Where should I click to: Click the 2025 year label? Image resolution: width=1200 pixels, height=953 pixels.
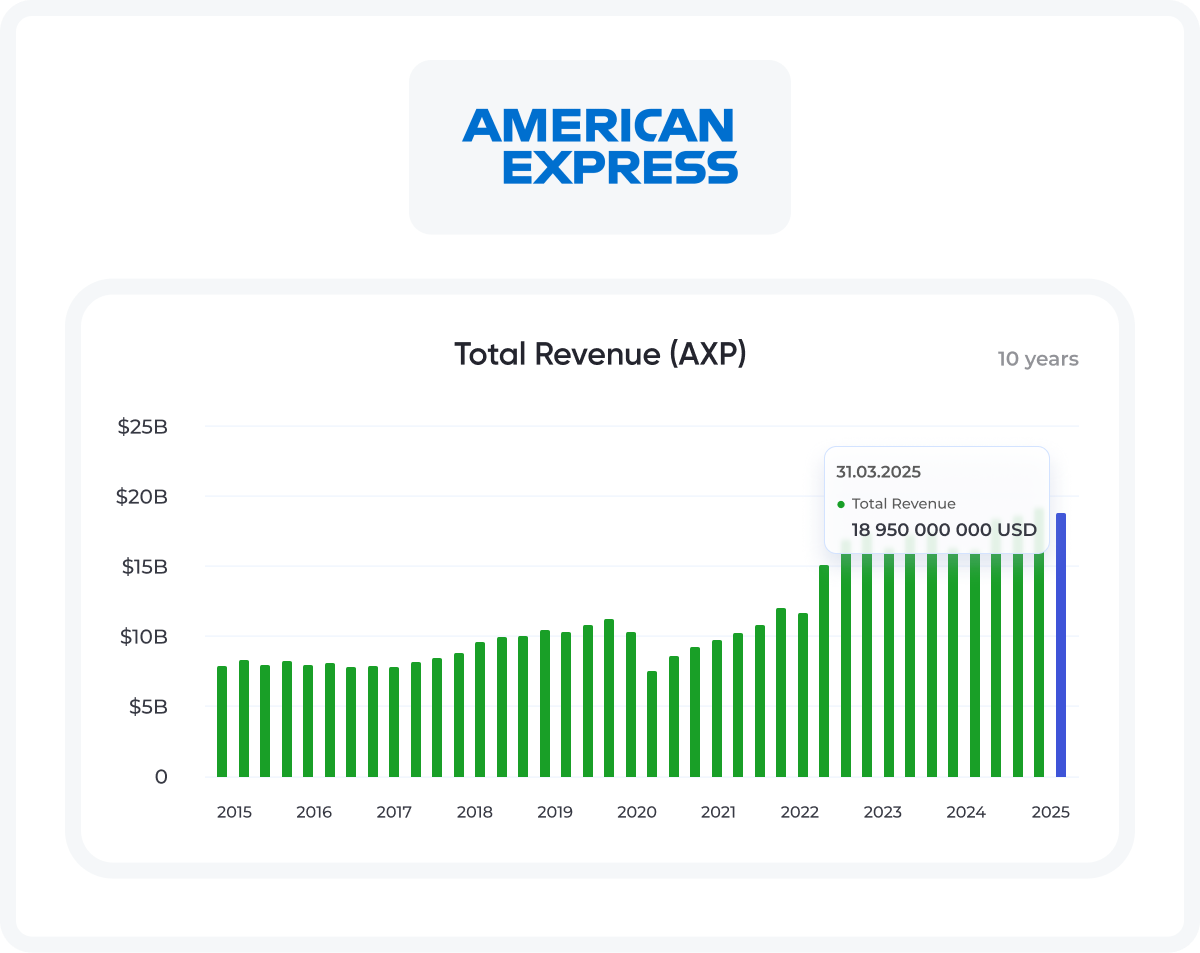pos(1051,812)
